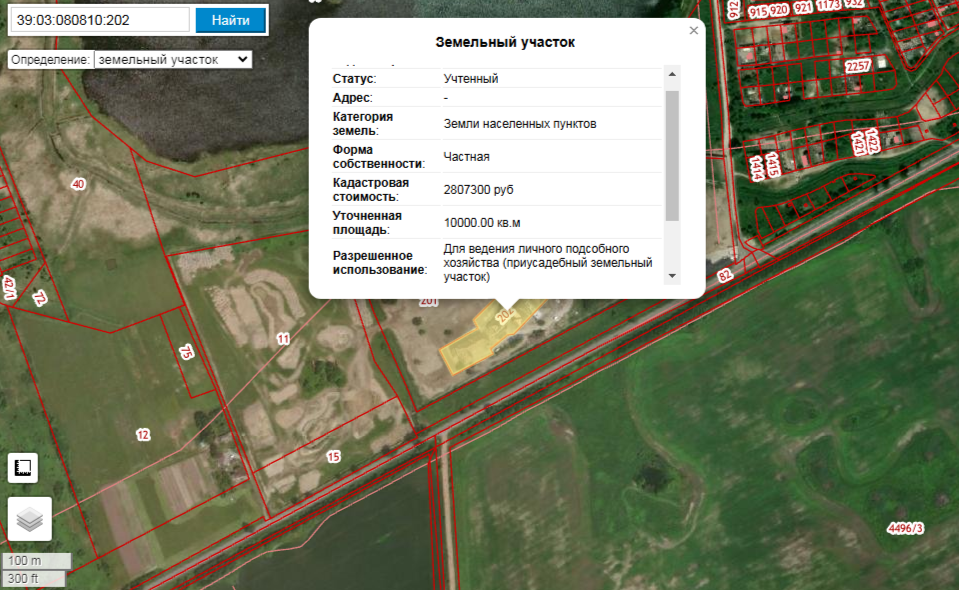The height and width of the screenshot is (590, 959).
Task: Click the Кадастровая стоимость value 2807300 руб
Action: point(478,189)
